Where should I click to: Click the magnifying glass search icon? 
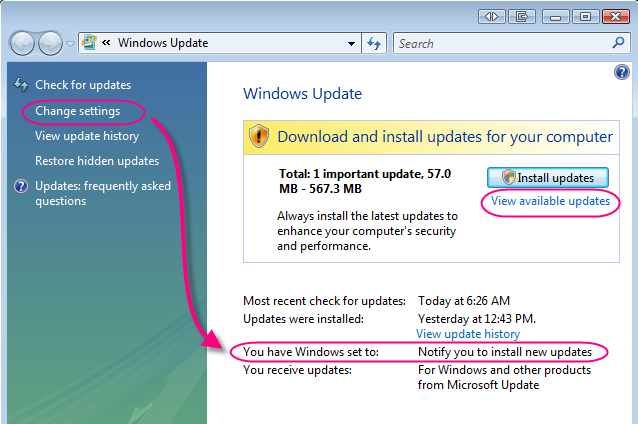click(619, 44)
